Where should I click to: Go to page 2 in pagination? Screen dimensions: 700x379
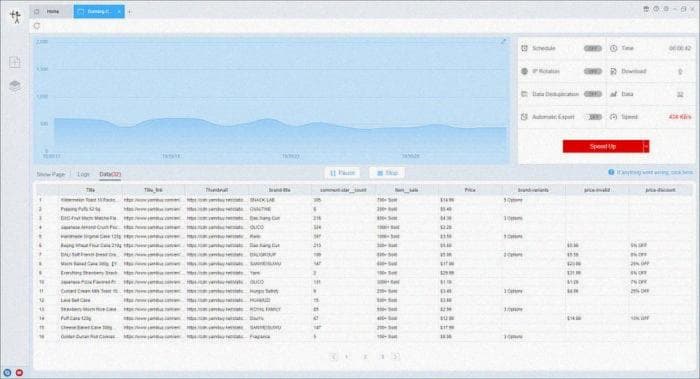[365, 356]
